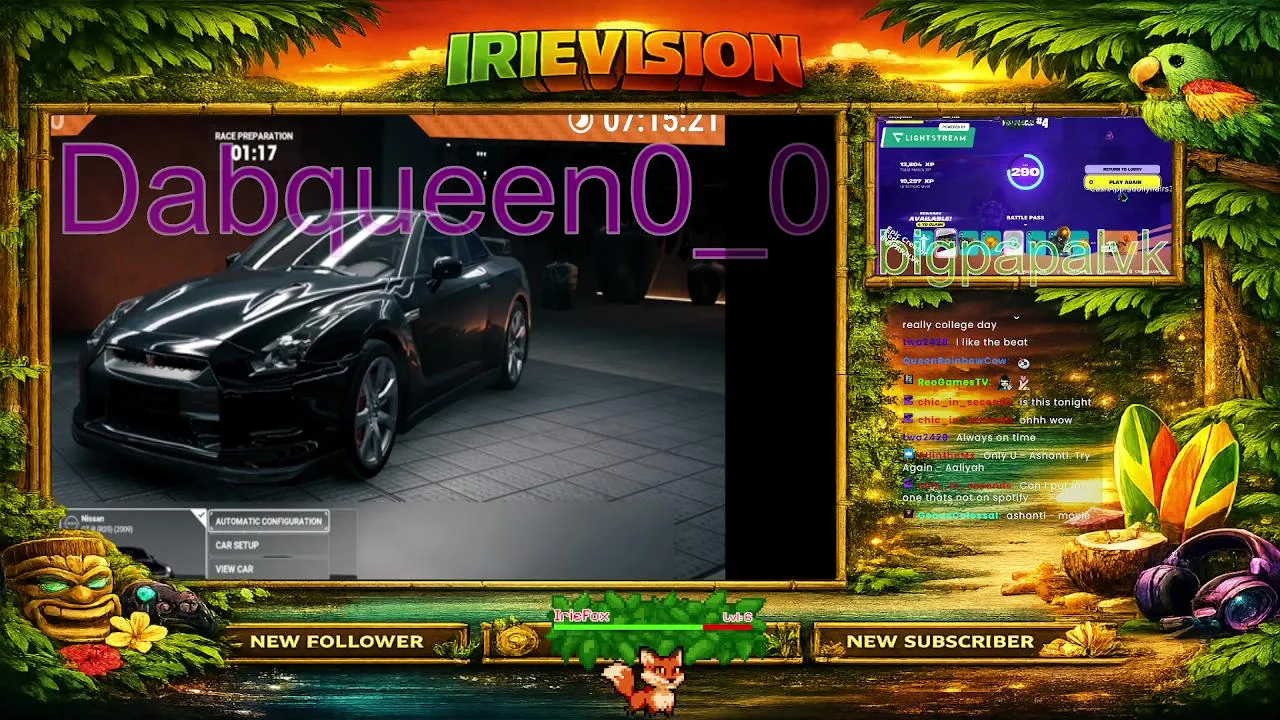Viewport: 1280px width, 720px height.
Task: Open the Car Setup menu option
Action: pos(268,545)
